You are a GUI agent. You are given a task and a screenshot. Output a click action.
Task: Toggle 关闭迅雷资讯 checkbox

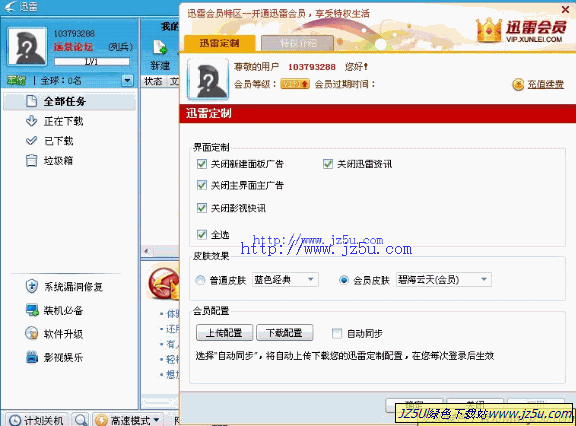pos(328,164)
